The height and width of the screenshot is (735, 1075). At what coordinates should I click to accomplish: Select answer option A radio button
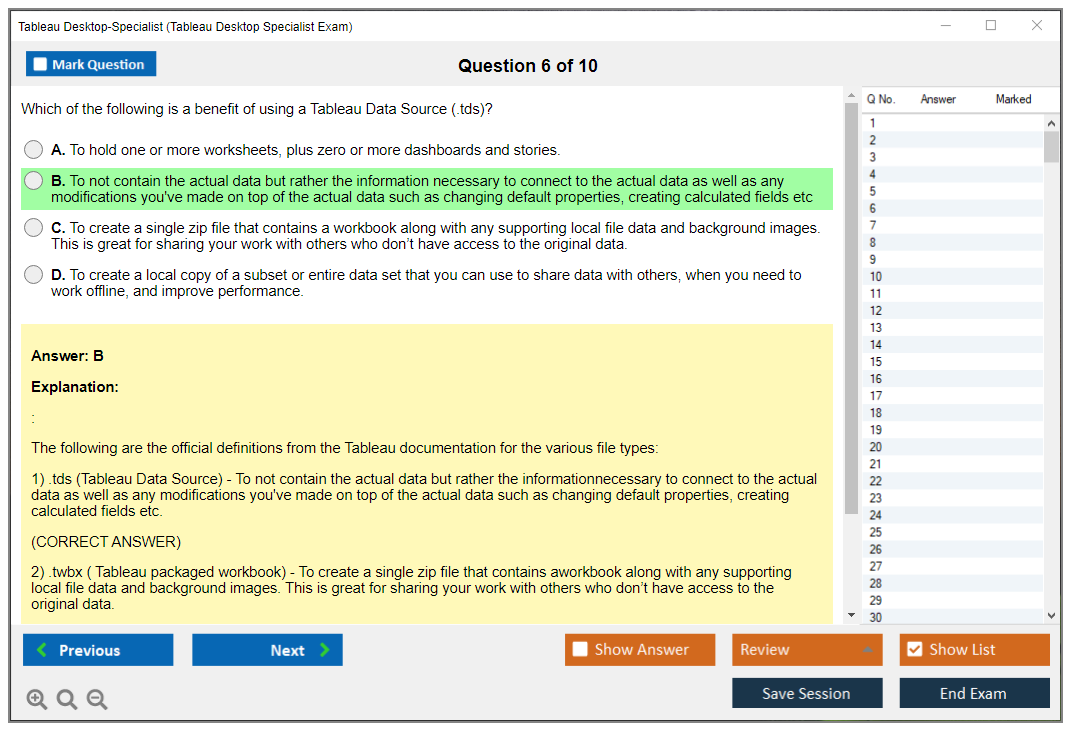click(x=34, y=150)
